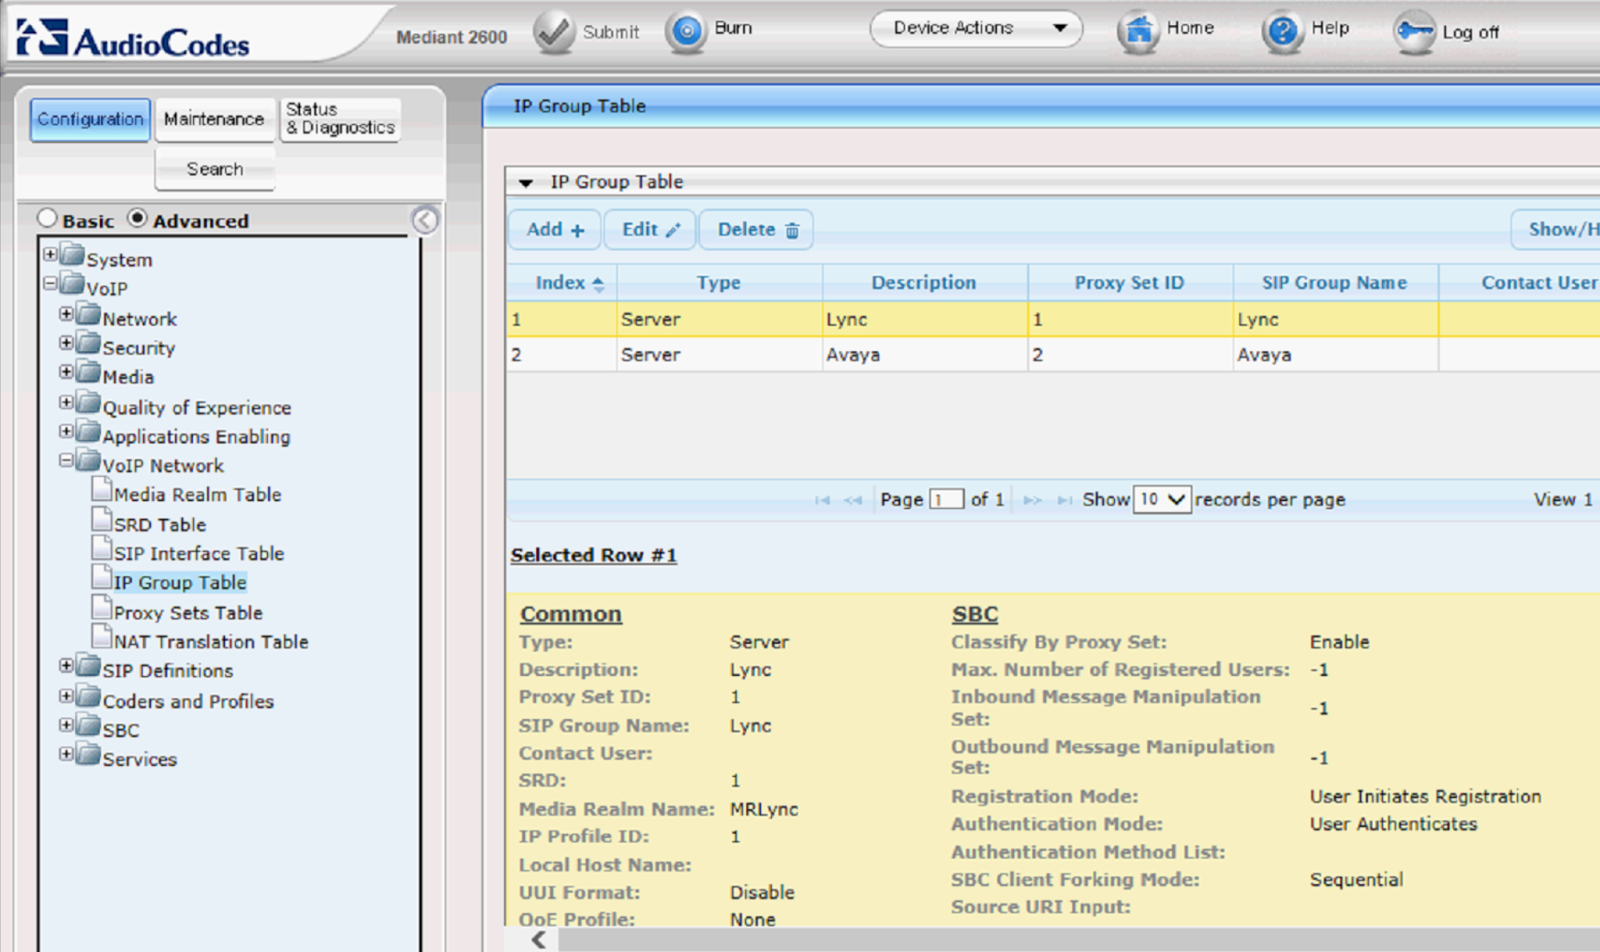
Task: Switch to the Maintenance tab
Action: point(215,118)
